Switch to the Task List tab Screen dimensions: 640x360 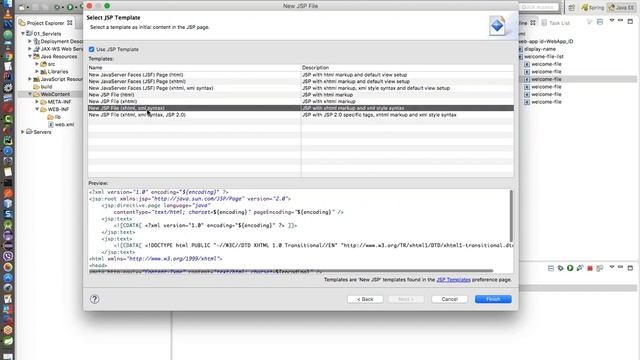(x=556, y=23)
